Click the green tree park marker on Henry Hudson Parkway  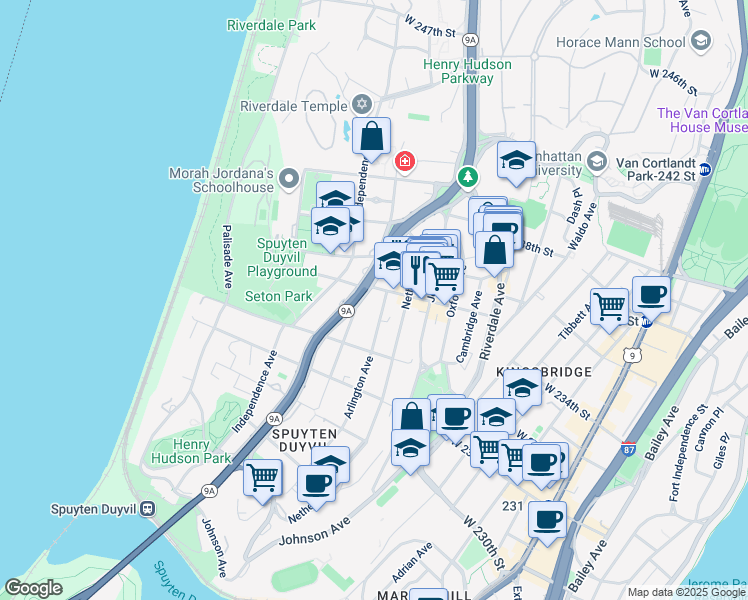point(468,177)
